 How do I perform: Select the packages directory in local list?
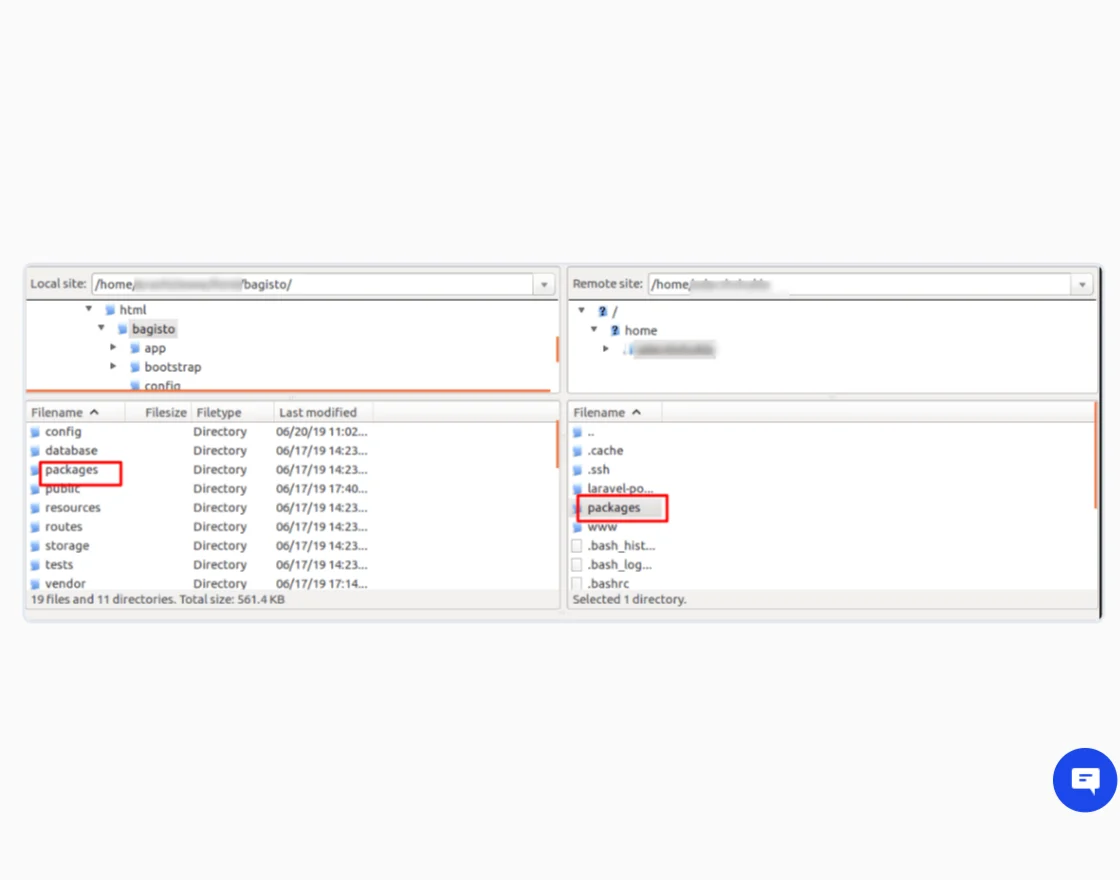tap(71, 469)
